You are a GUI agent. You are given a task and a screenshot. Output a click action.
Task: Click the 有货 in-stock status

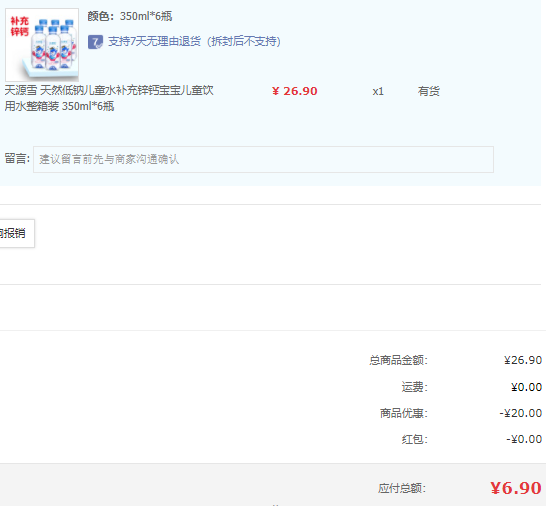tap(429, 91)
